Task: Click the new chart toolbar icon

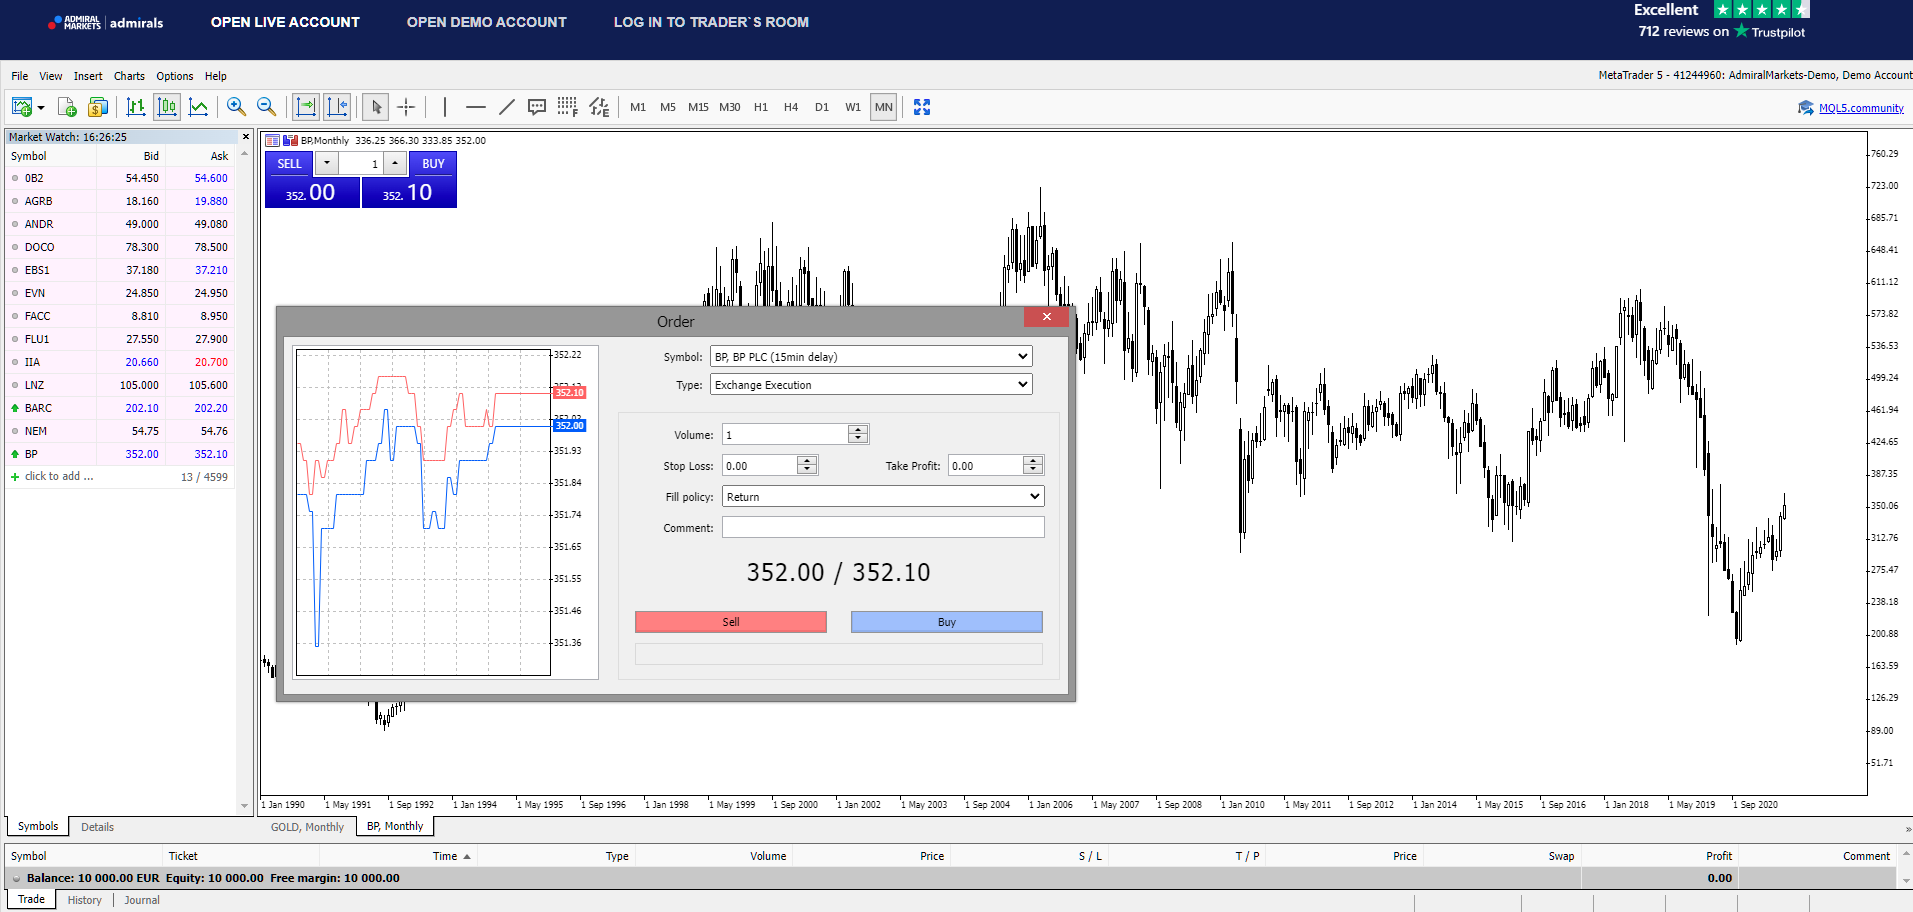Action: (x=21, y=107)
